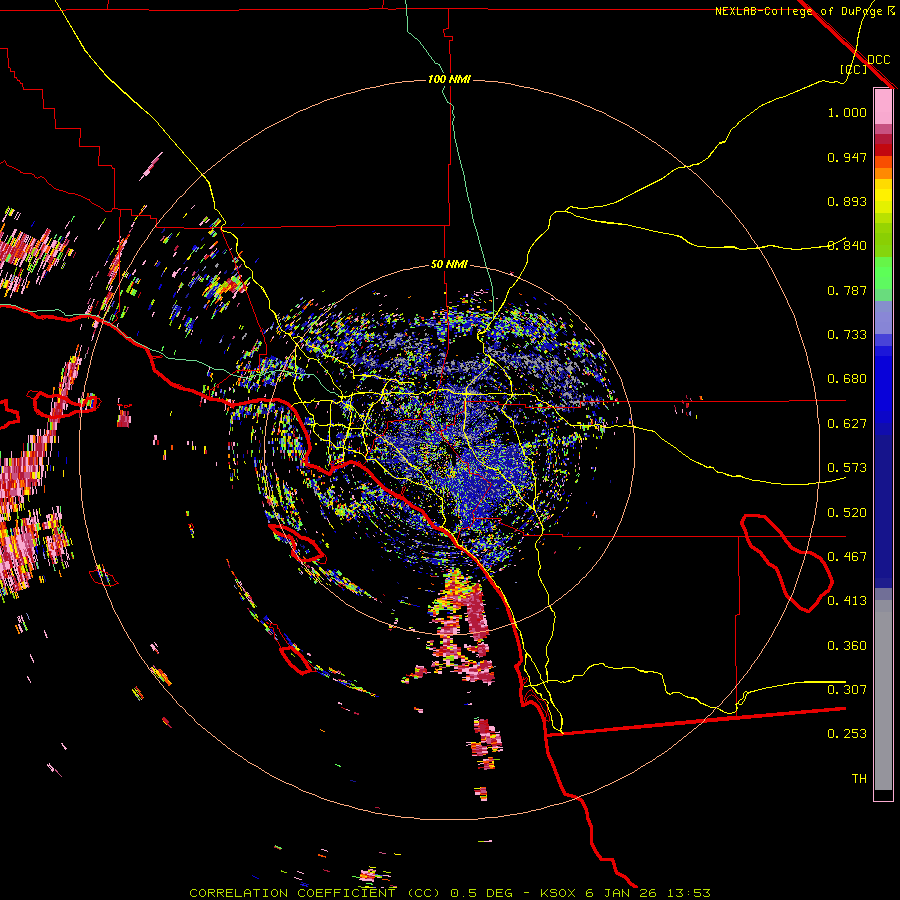Click the 0.520 scale value

[x=847, y=513]
